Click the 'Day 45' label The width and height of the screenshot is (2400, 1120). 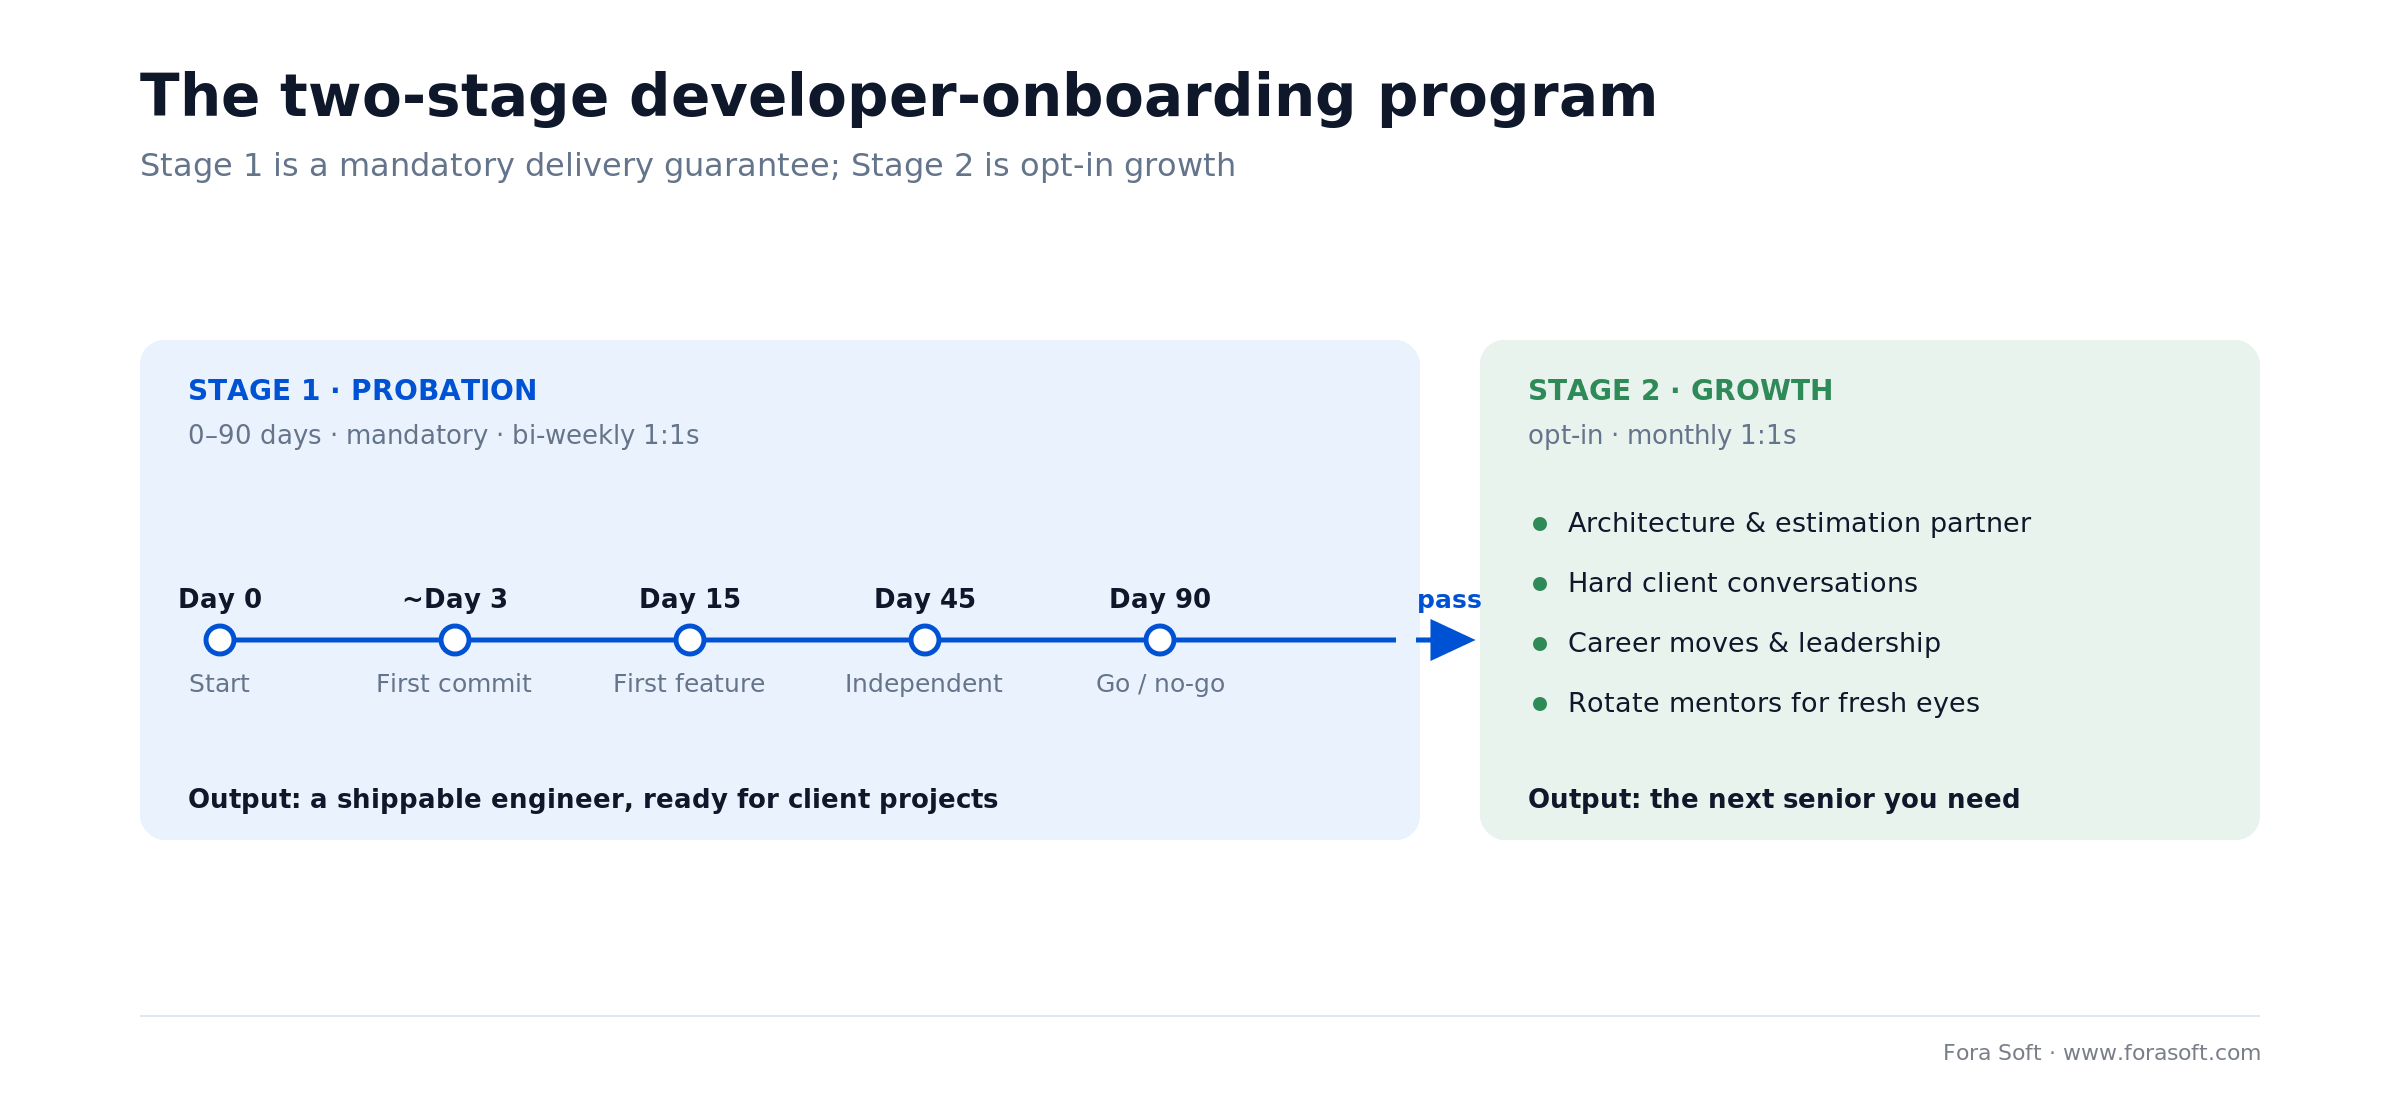click(x=925, y=599)
